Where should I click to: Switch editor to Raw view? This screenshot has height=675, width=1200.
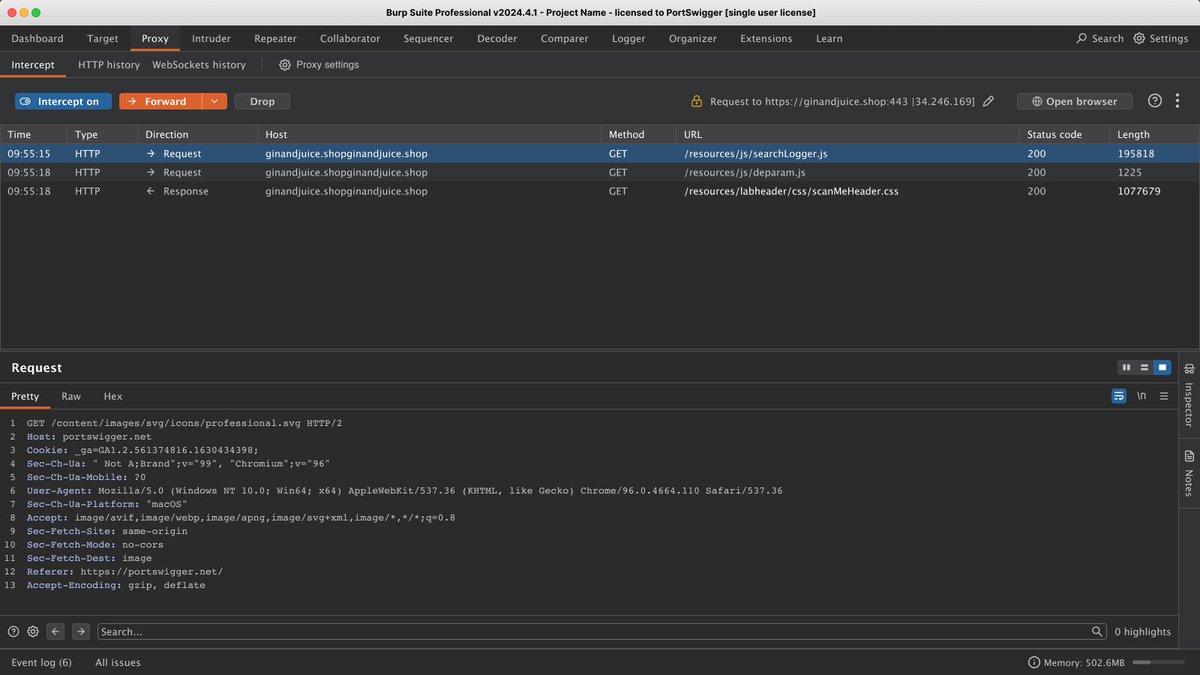point(71,396)
